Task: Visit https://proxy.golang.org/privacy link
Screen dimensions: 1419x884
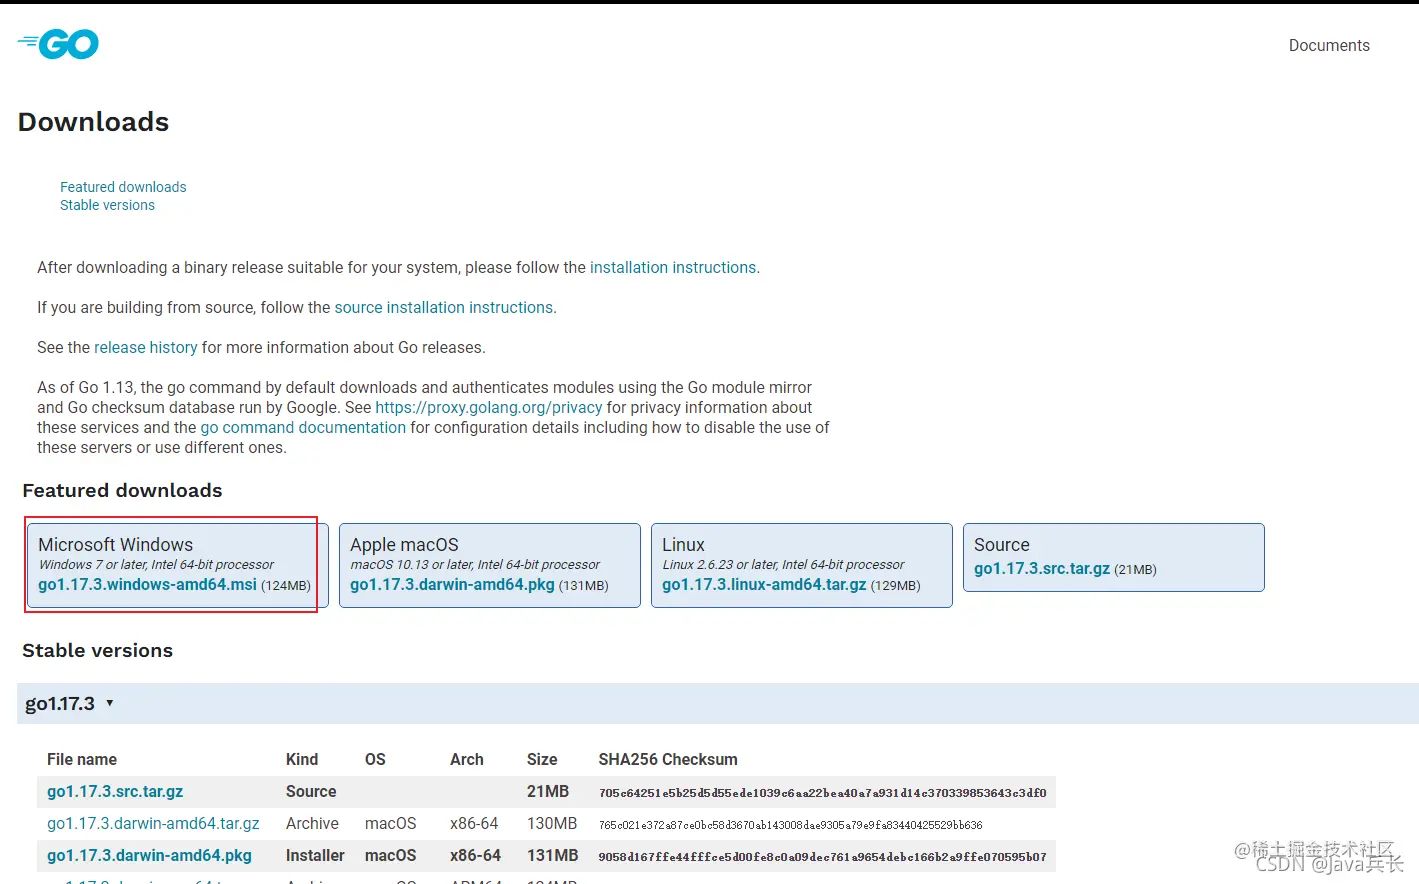Action: pos(489,407)
